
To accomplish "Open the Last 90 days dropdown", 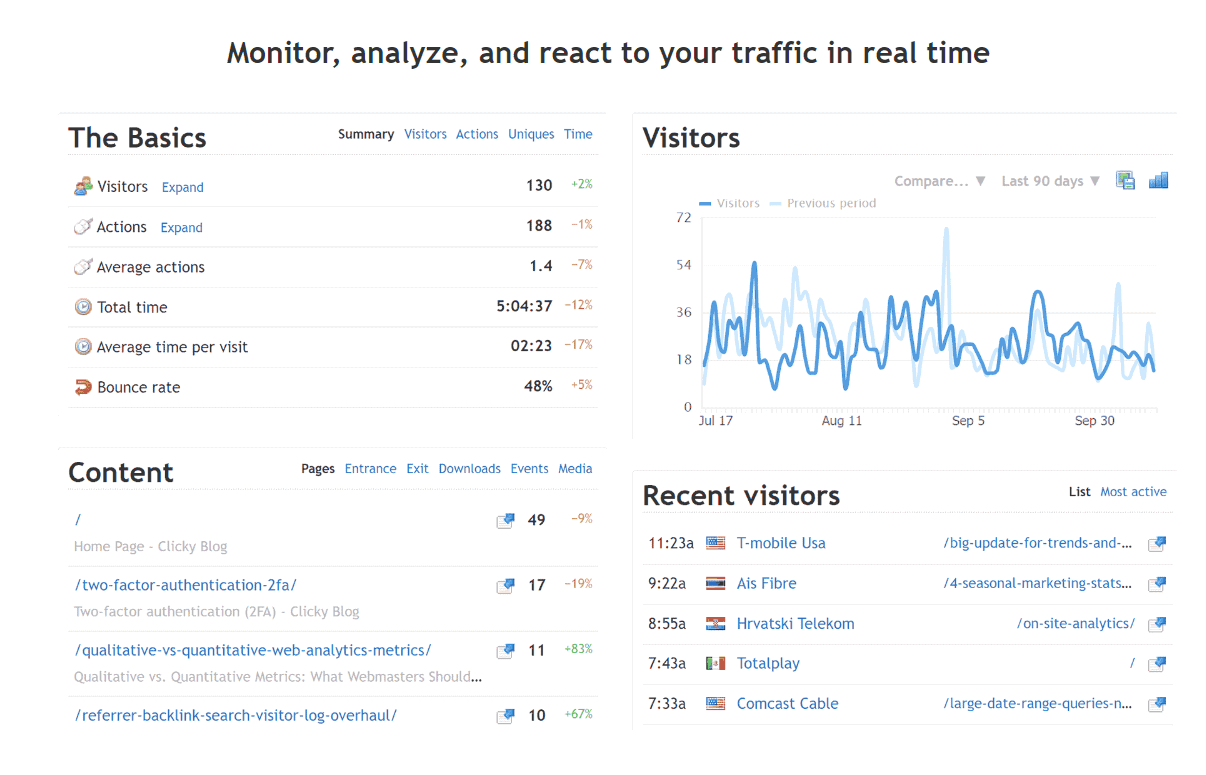I will pos(1051,181).
